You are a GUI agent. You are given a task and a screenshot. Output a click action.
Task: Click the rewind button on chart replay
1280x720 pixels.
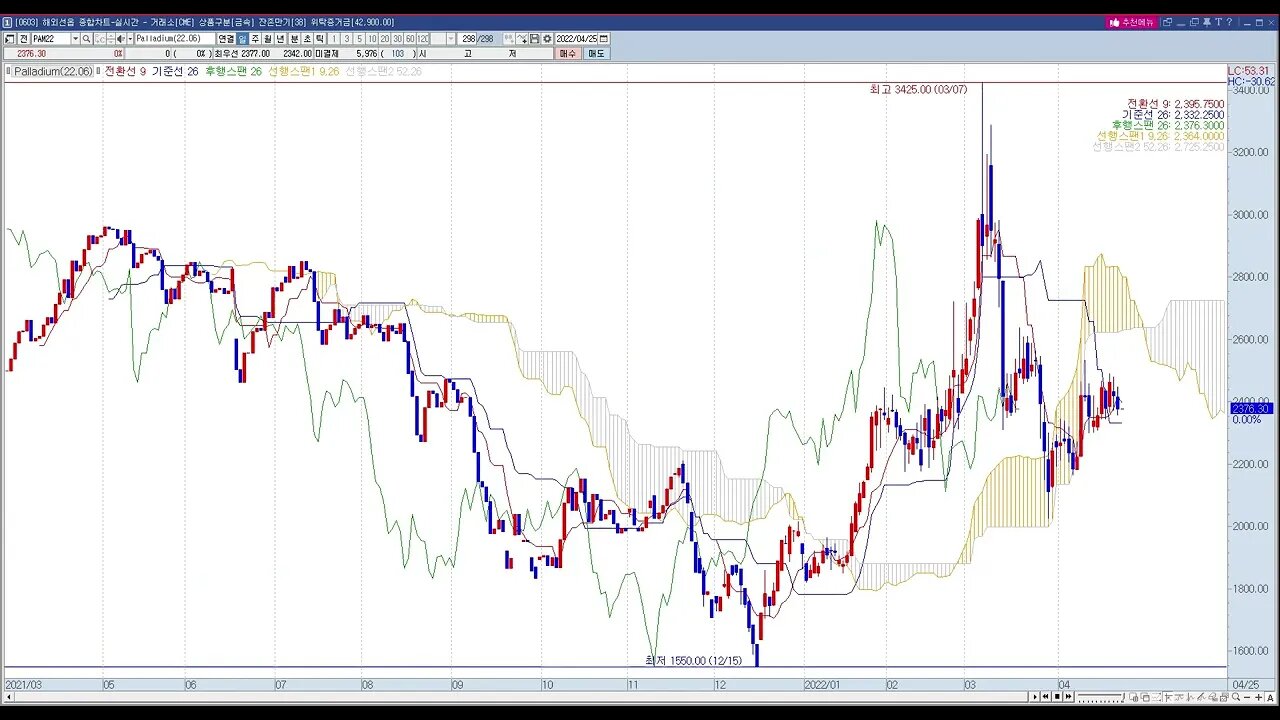coord(1045,696)
